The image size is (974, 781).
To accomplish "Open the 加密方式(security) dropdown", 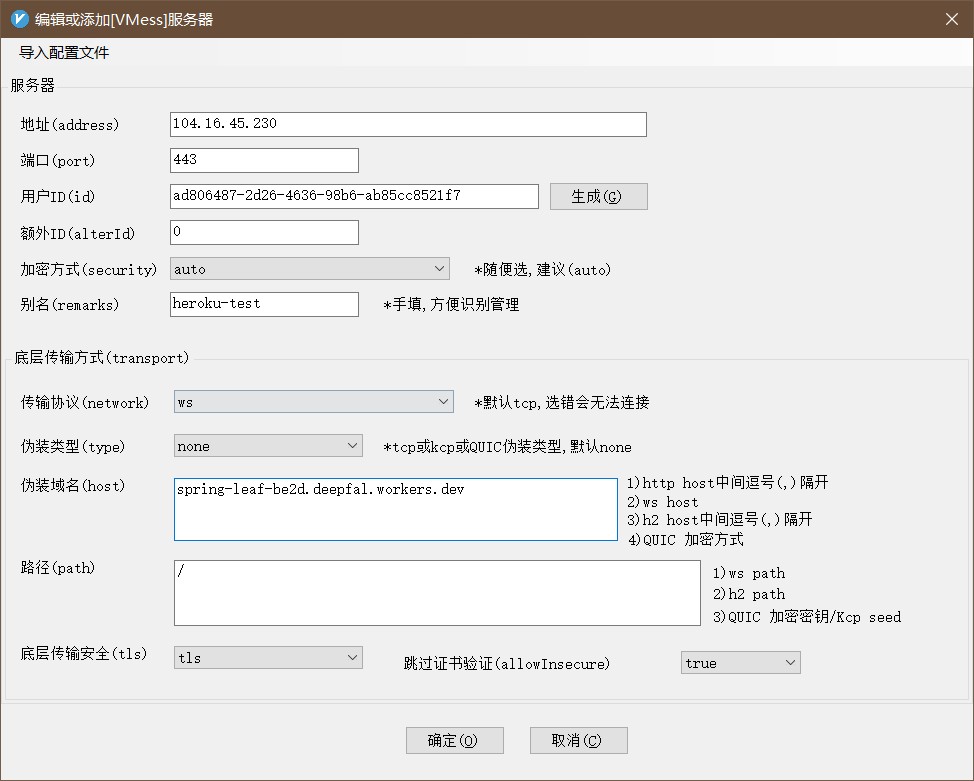I will 309,269.
